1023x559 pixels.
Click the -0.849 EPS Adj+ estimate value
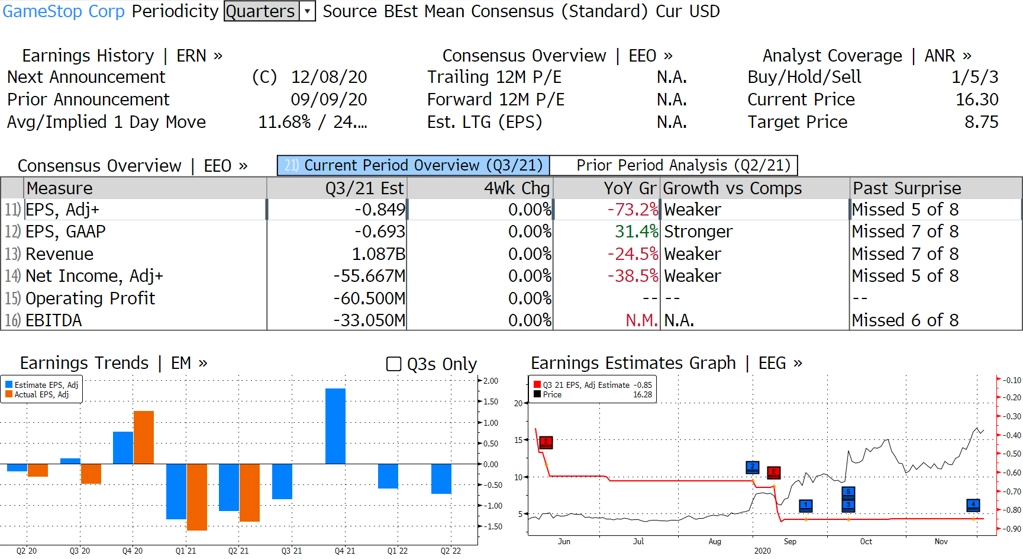380,209
